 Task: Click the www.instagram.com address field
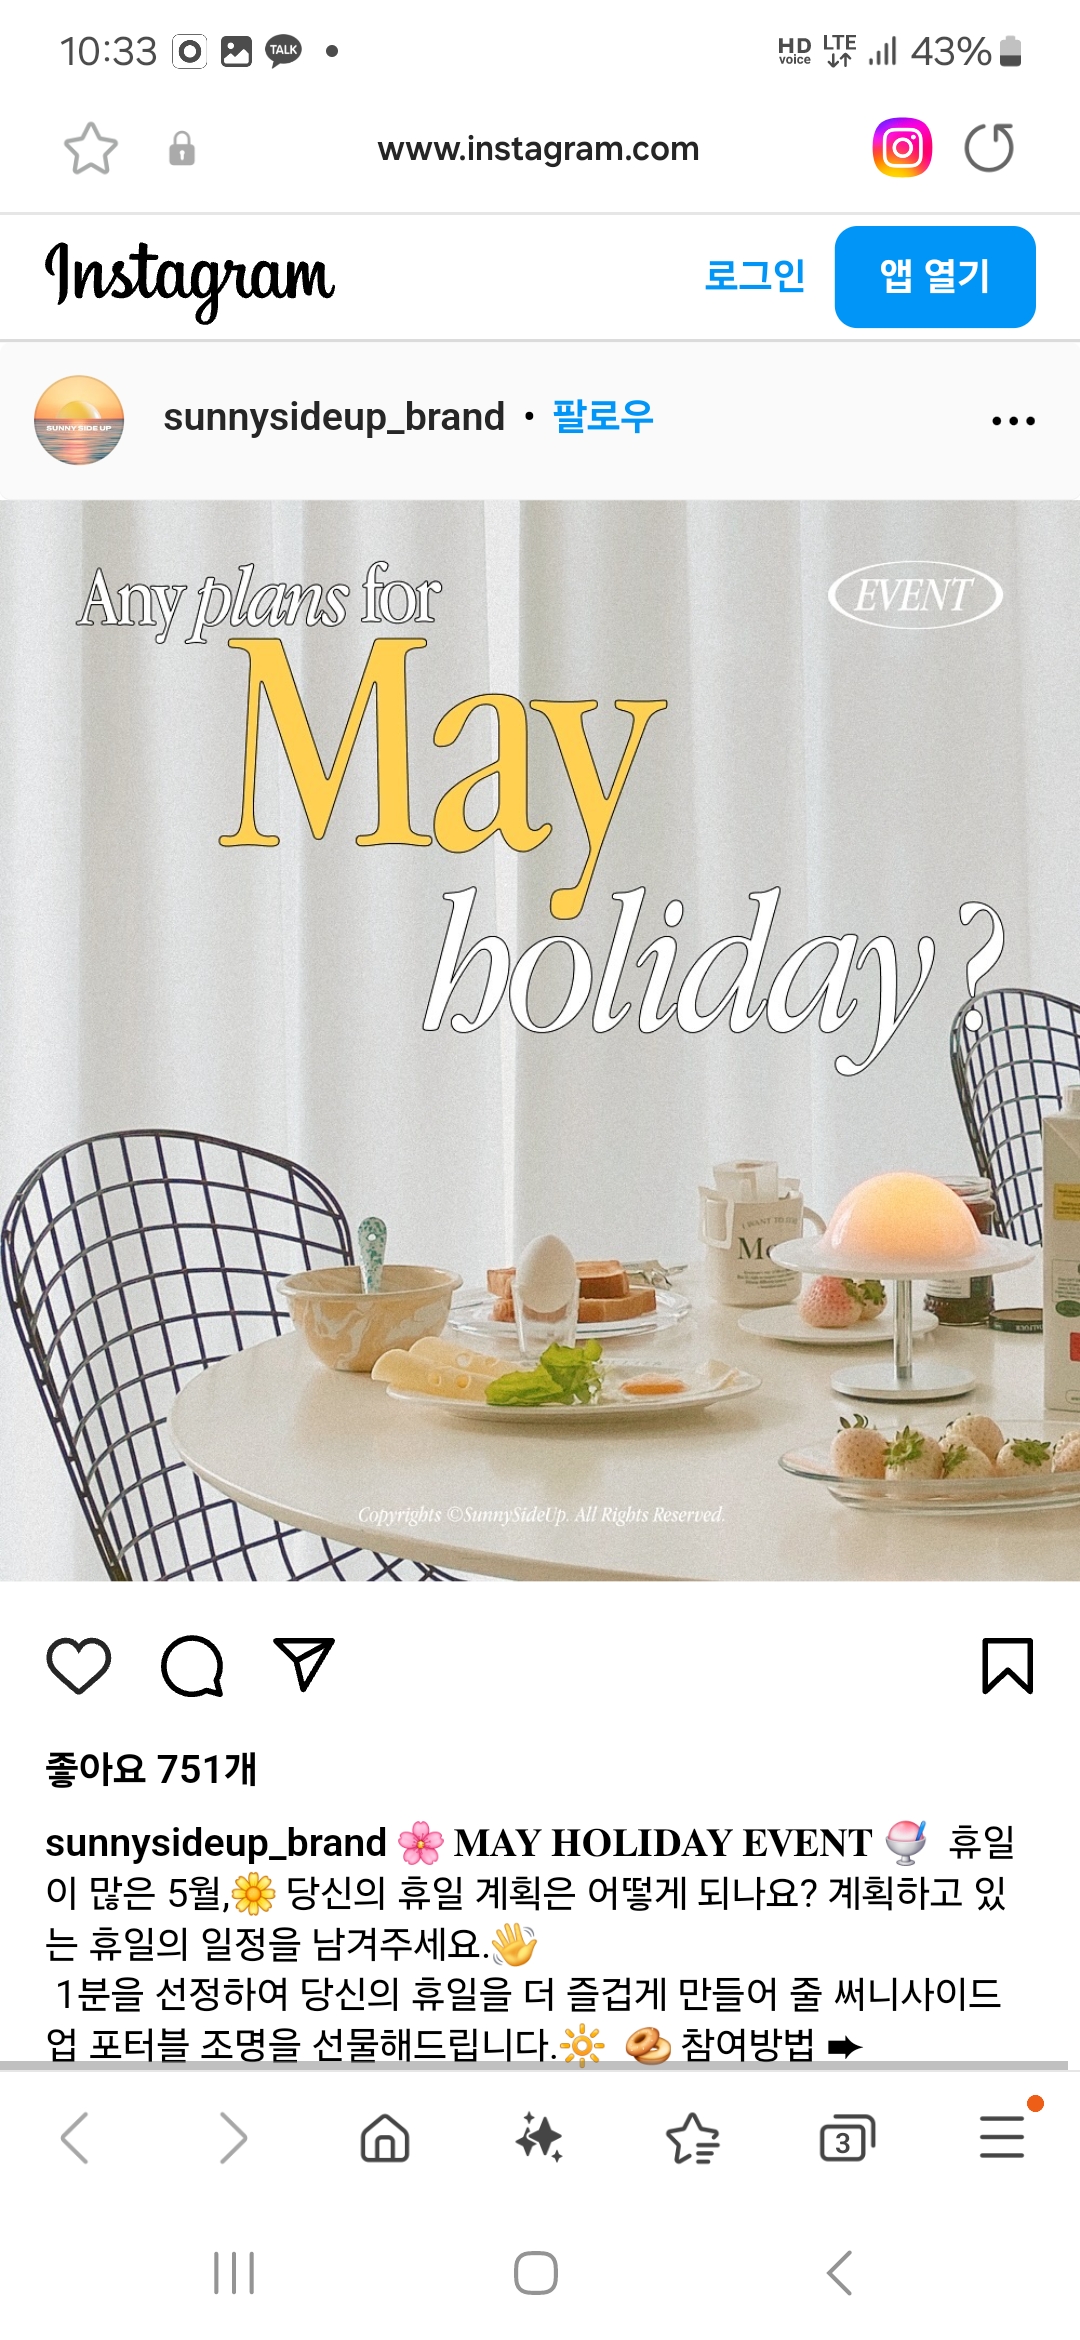point(538,149)
